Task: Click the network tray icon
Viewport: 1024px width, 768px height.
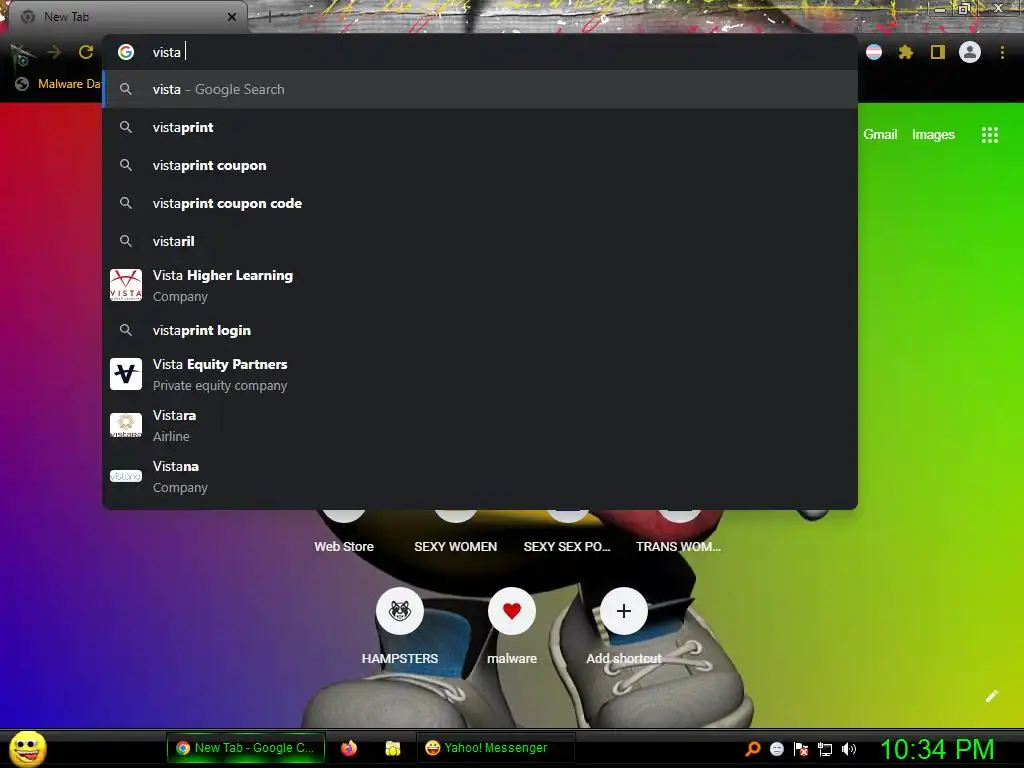Action: click(825, 749)
